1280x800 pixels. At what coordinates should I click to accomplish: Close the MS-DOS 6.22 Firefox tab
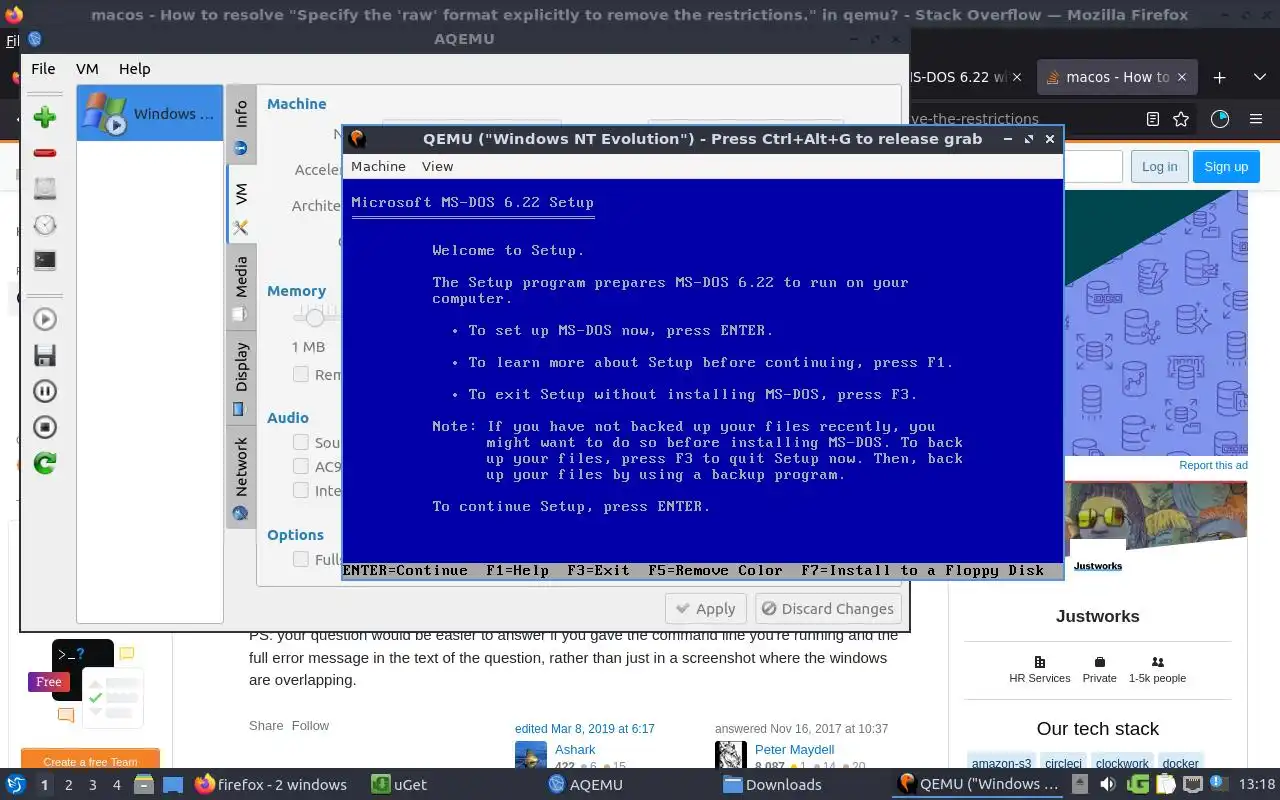point(1017,77)
